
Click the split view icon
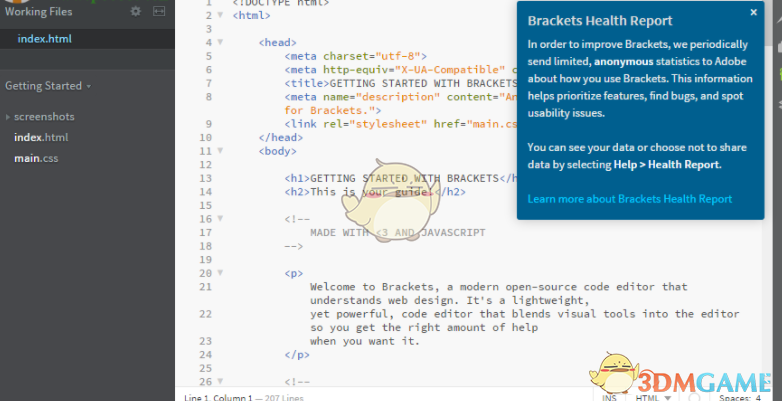point(159,12)
